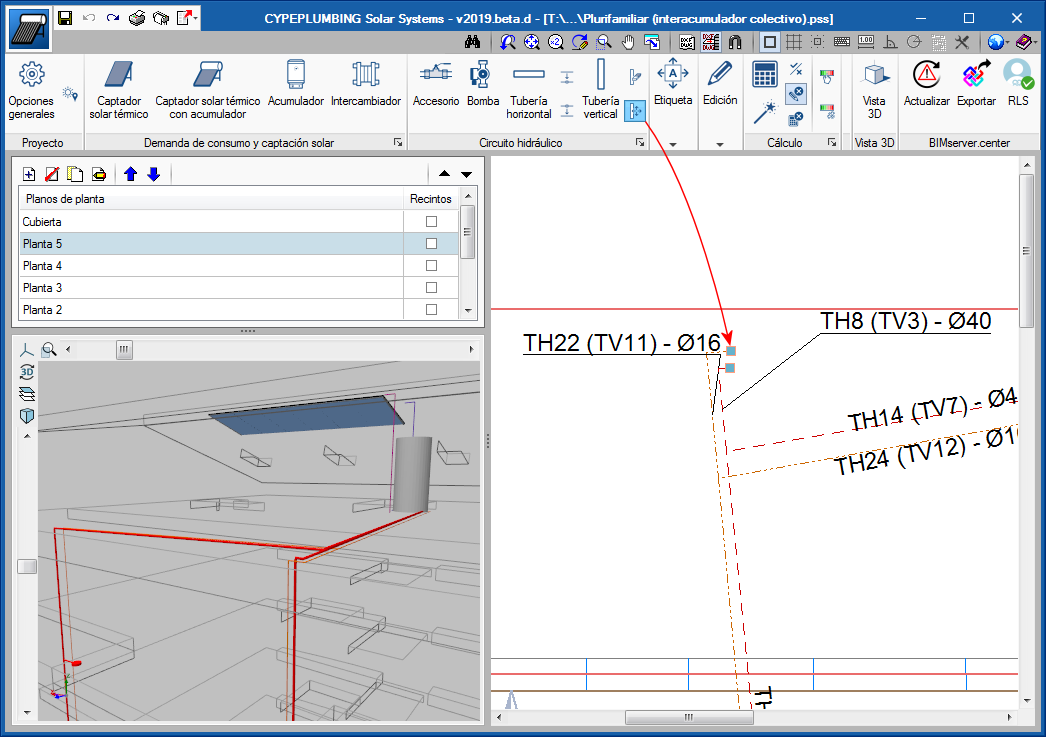Open the binoculars search tool

(472, 43)
